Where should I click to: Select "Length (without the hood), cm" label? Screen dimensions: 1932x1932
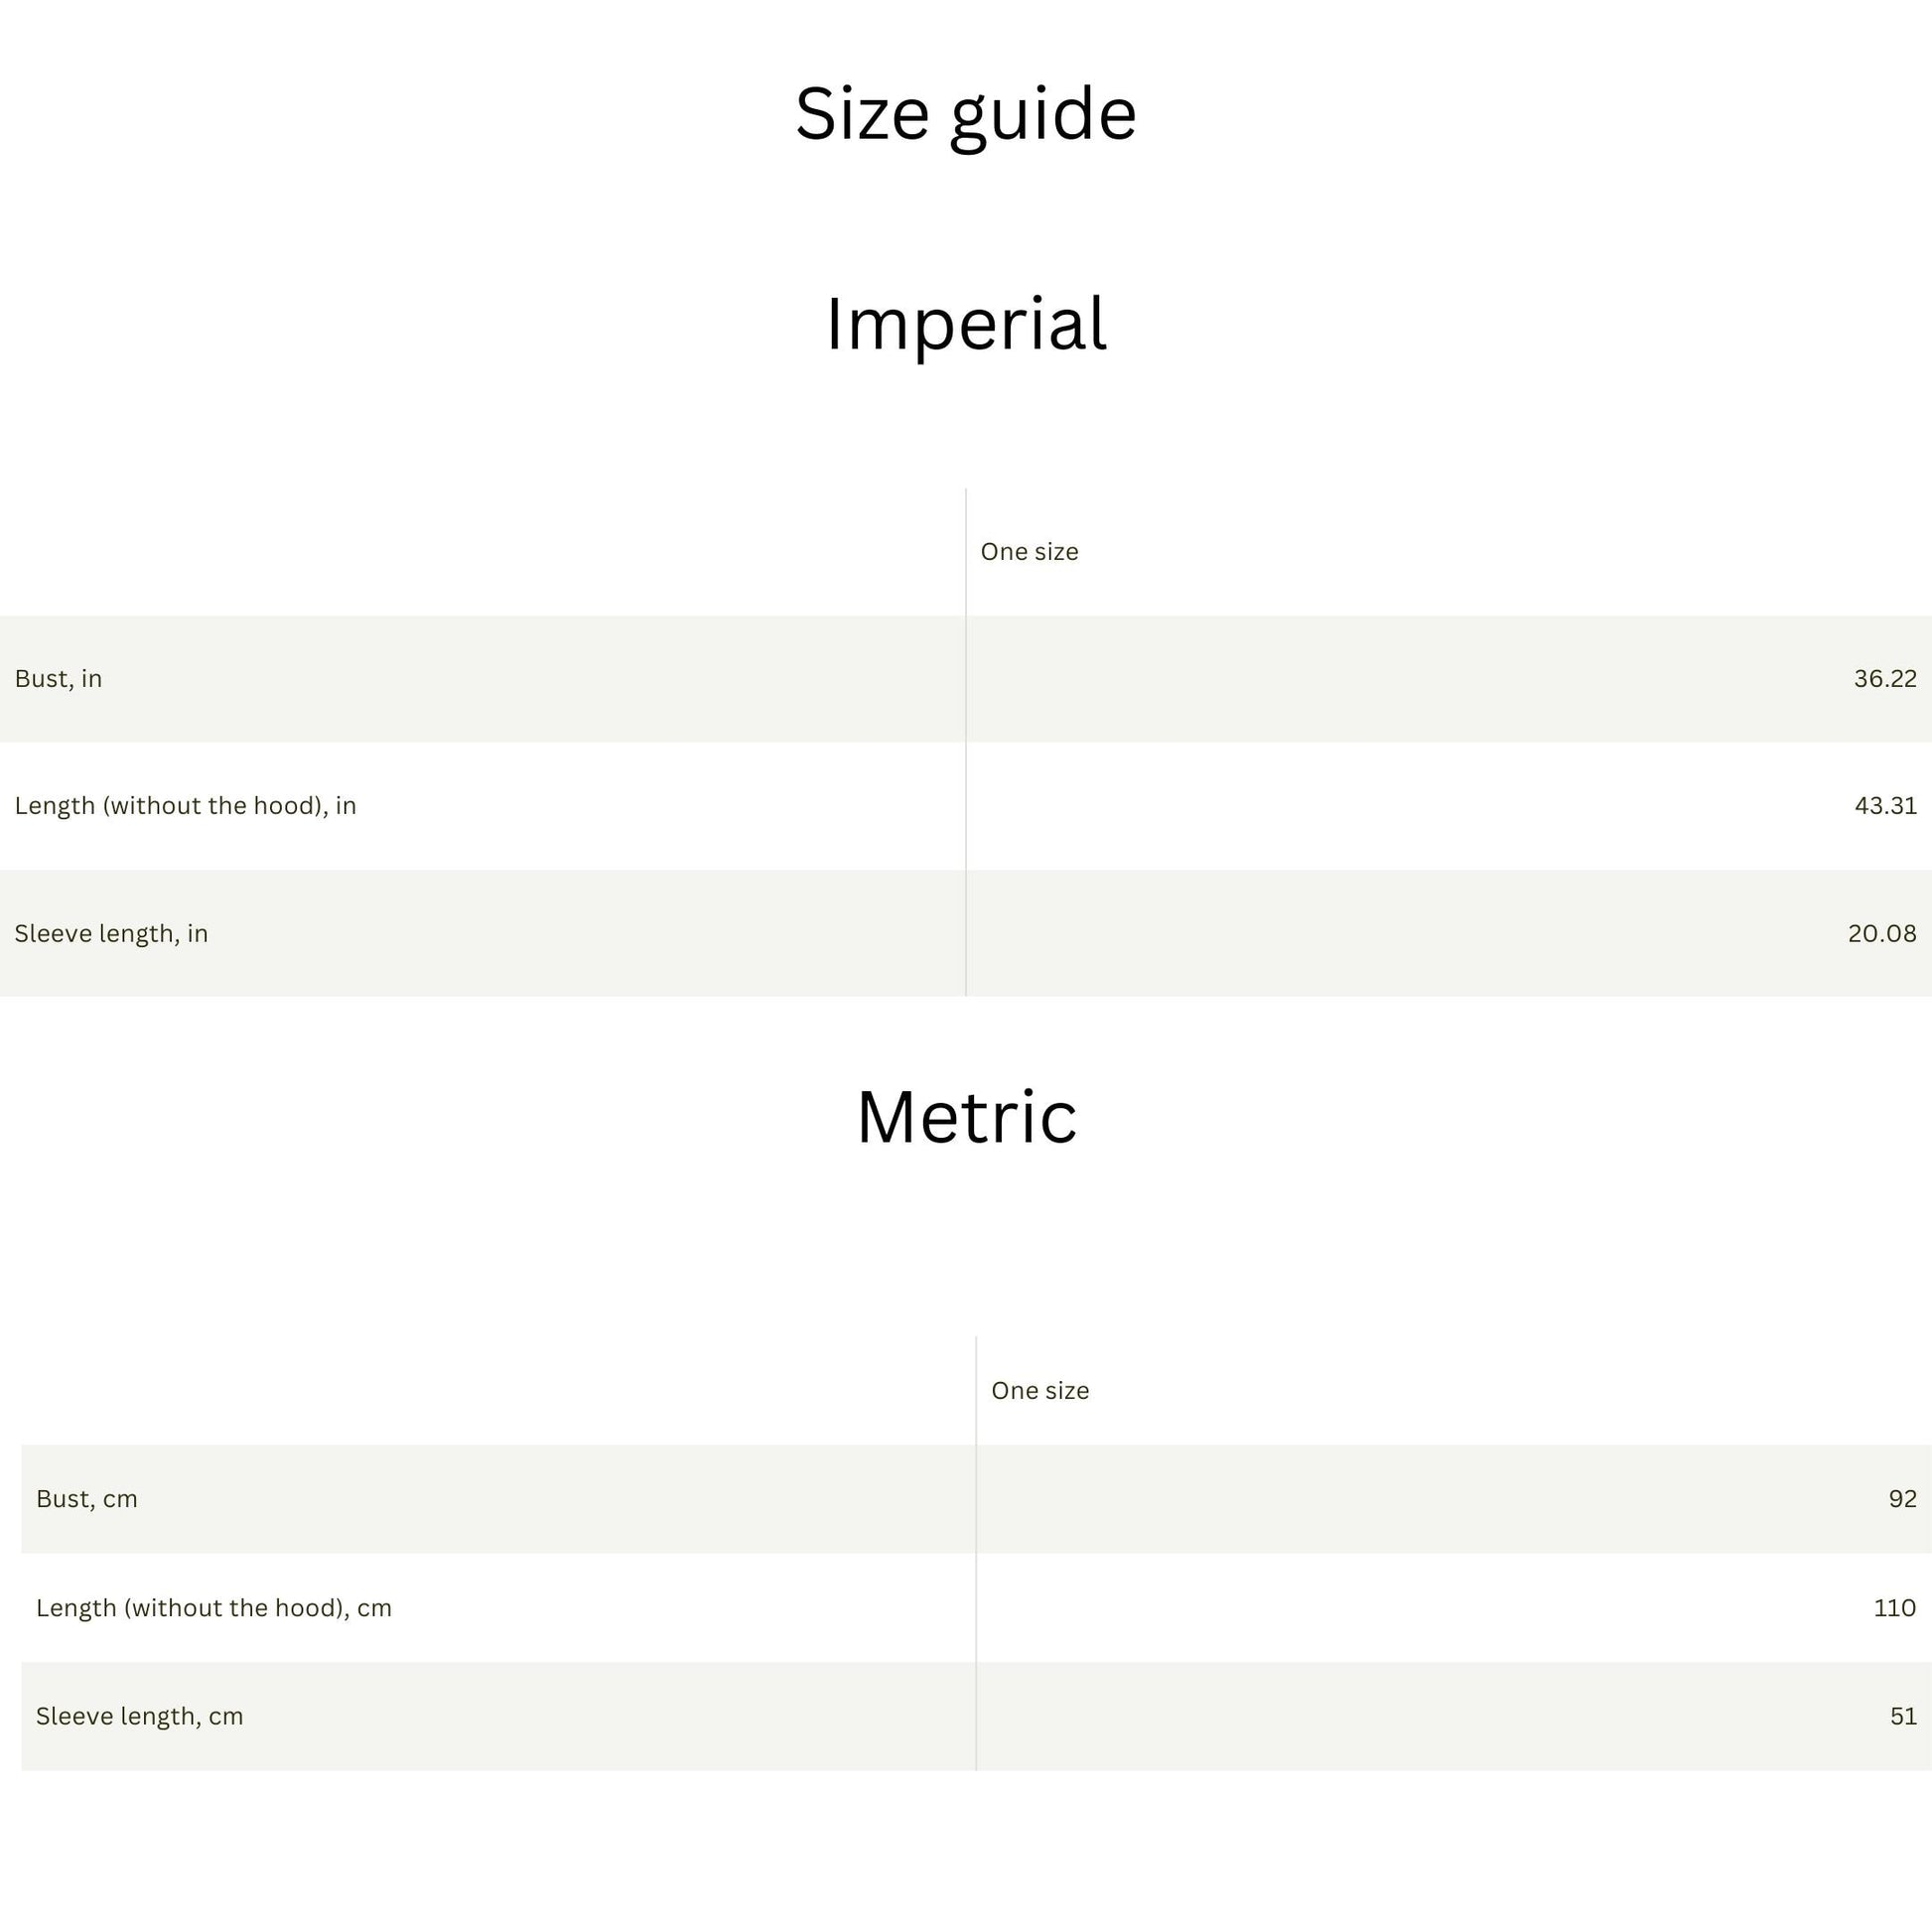point(214,1608)
